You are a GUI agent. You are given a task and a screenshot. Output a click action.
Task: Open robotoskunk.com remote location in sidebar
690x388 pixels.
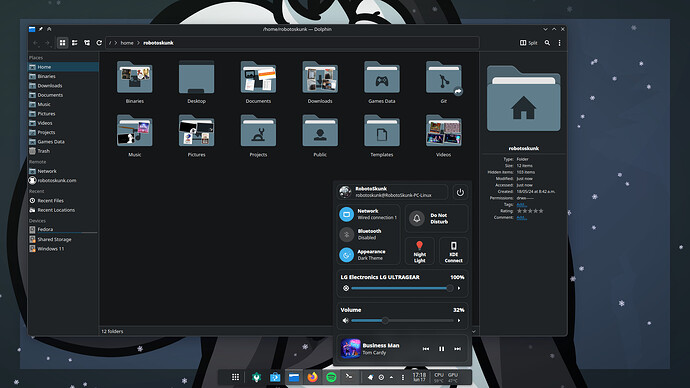(x=63, y=180)
